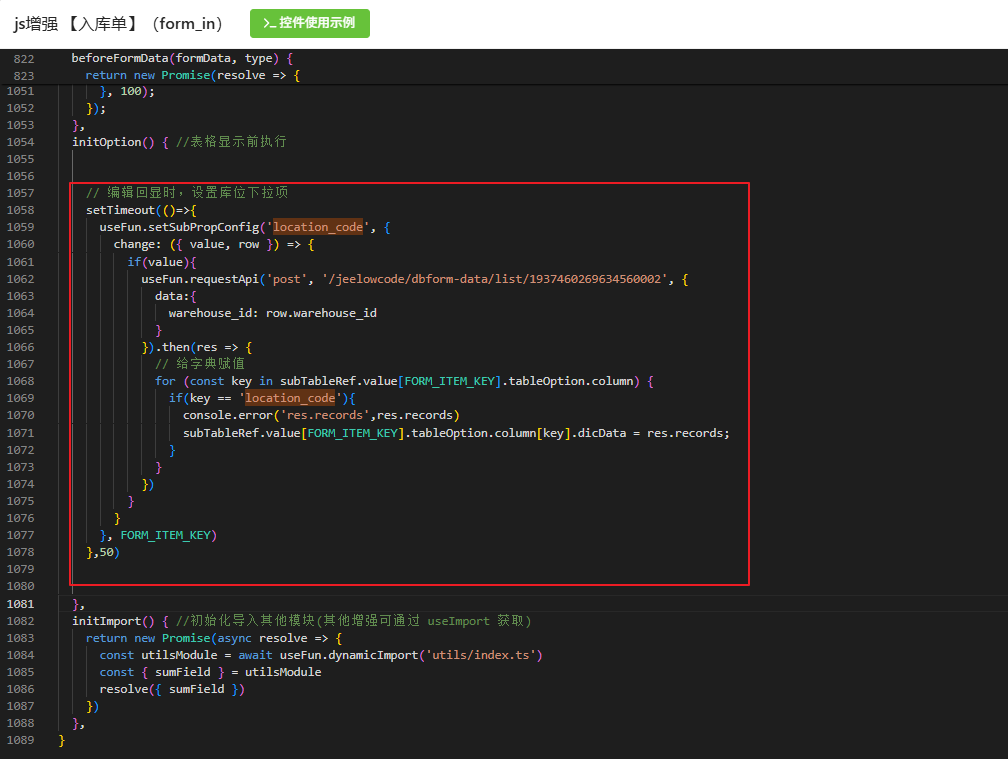
Task: Click useFun.requestApi call on line 1062
Action: (x=200, y=279)
